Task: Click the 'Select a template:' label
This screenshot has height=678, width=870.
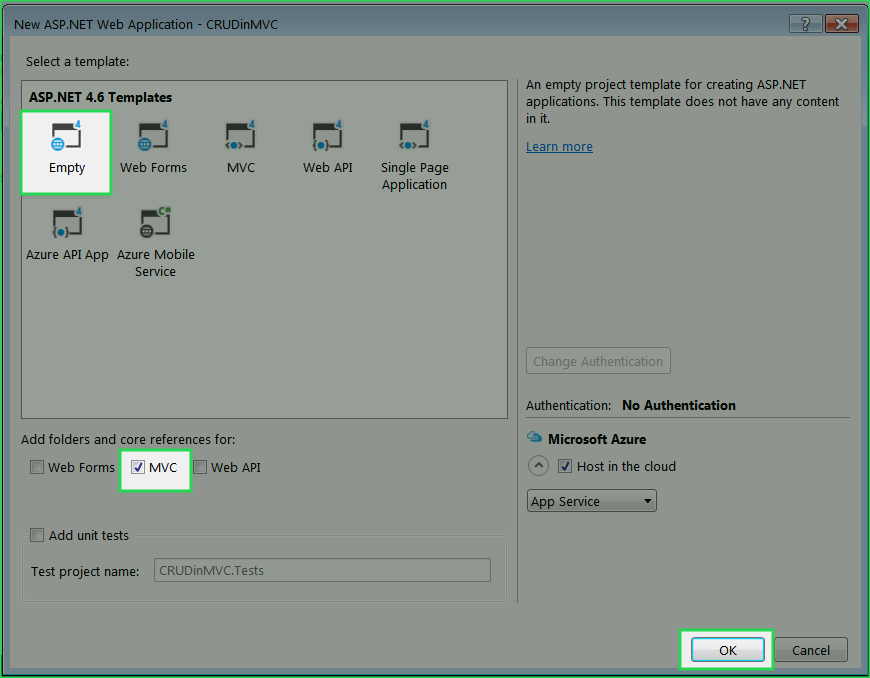Action: [78, 62]
